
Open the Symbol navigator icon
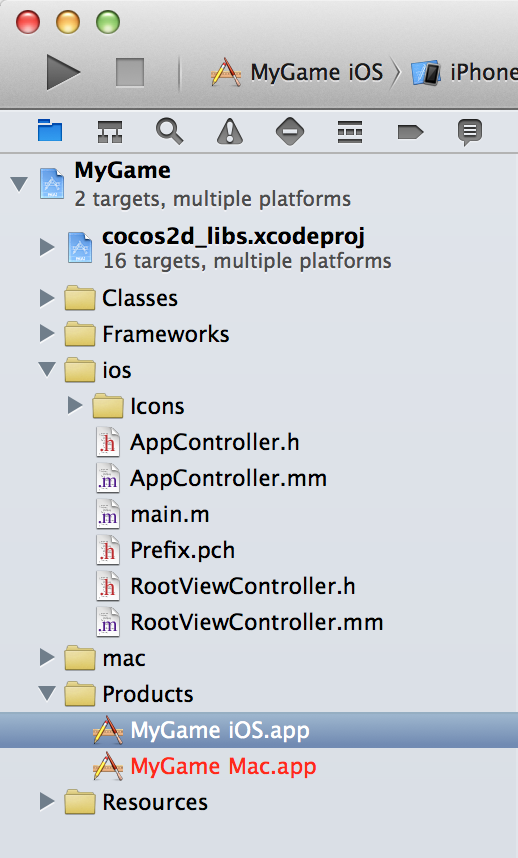tap(109, 132)
